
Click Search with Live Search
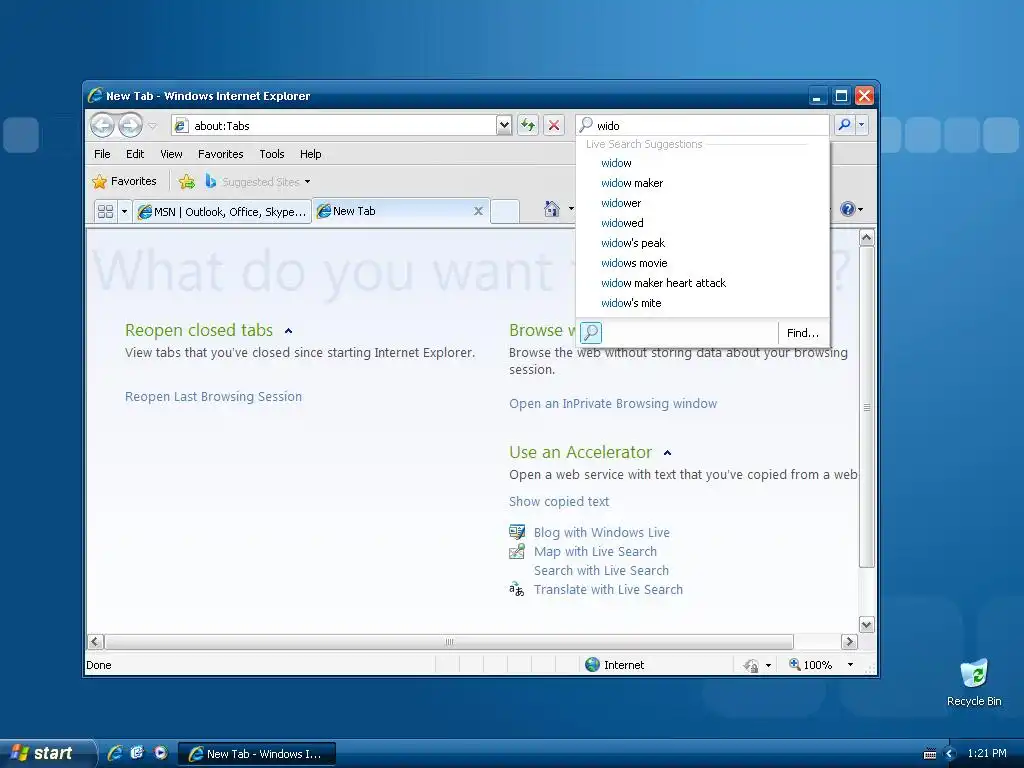pos(601,570)
